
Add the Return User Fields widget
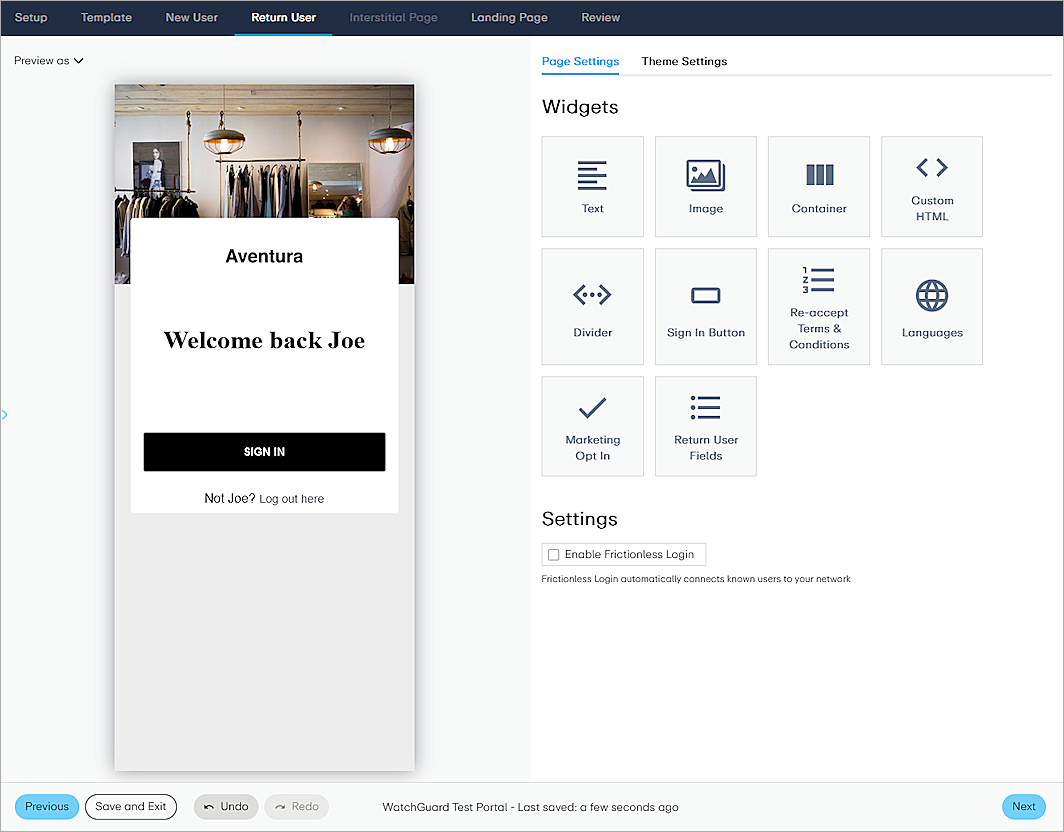(705, 426)
